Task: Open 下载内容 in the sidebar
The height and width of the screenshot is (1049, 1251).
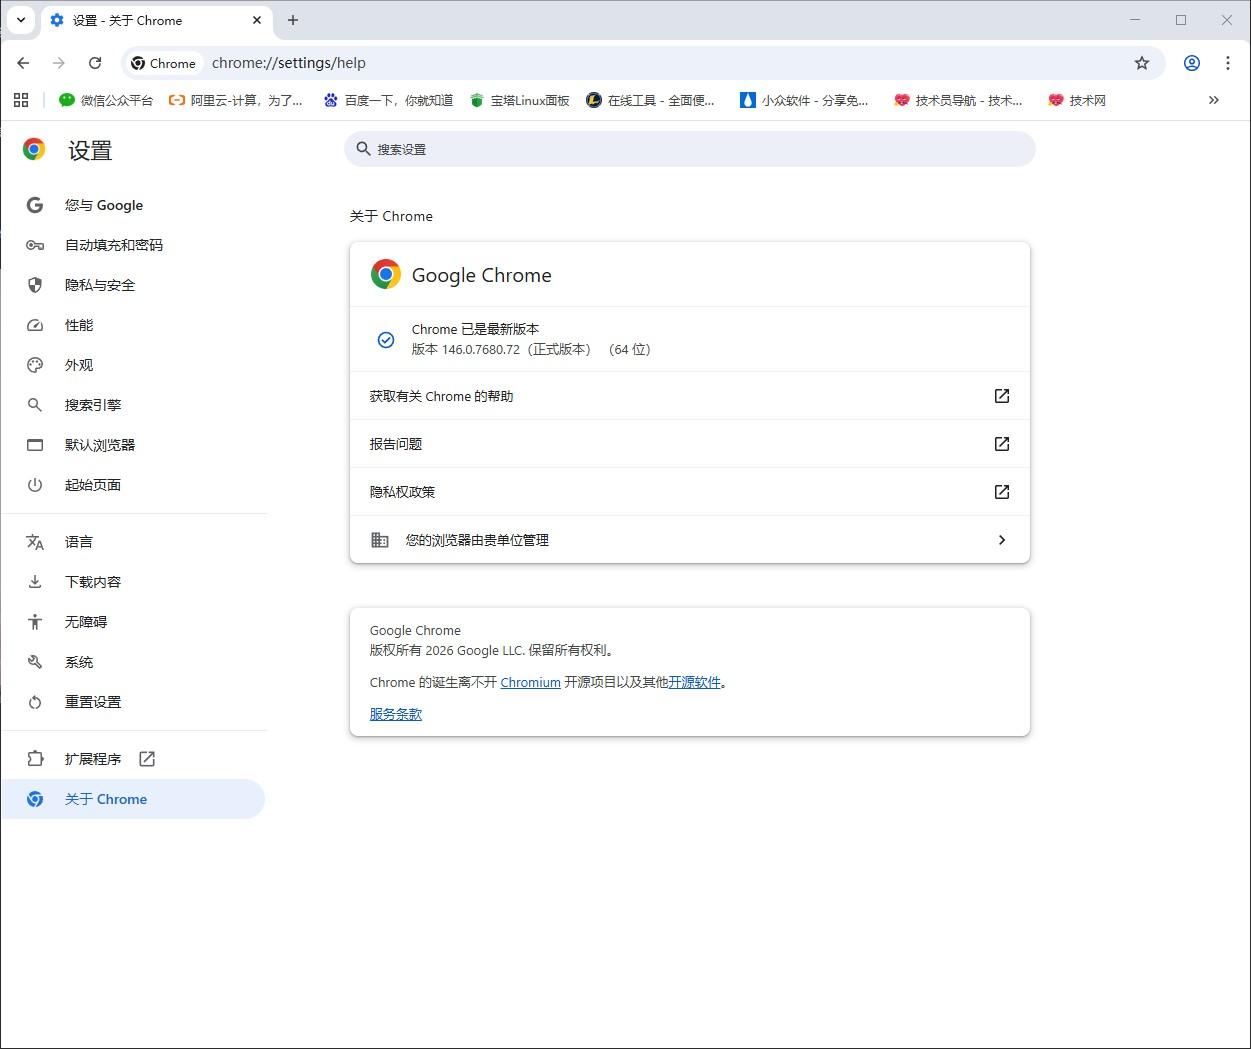Action: coord(93,582)
